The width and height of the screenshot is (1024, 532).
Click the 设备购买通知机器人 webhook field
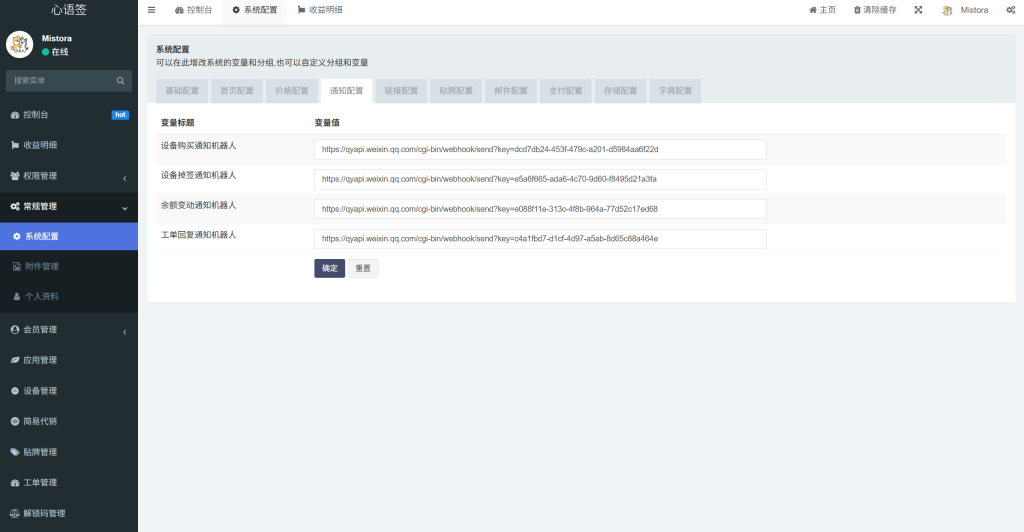pyautogui.click(x=540, y=149)
